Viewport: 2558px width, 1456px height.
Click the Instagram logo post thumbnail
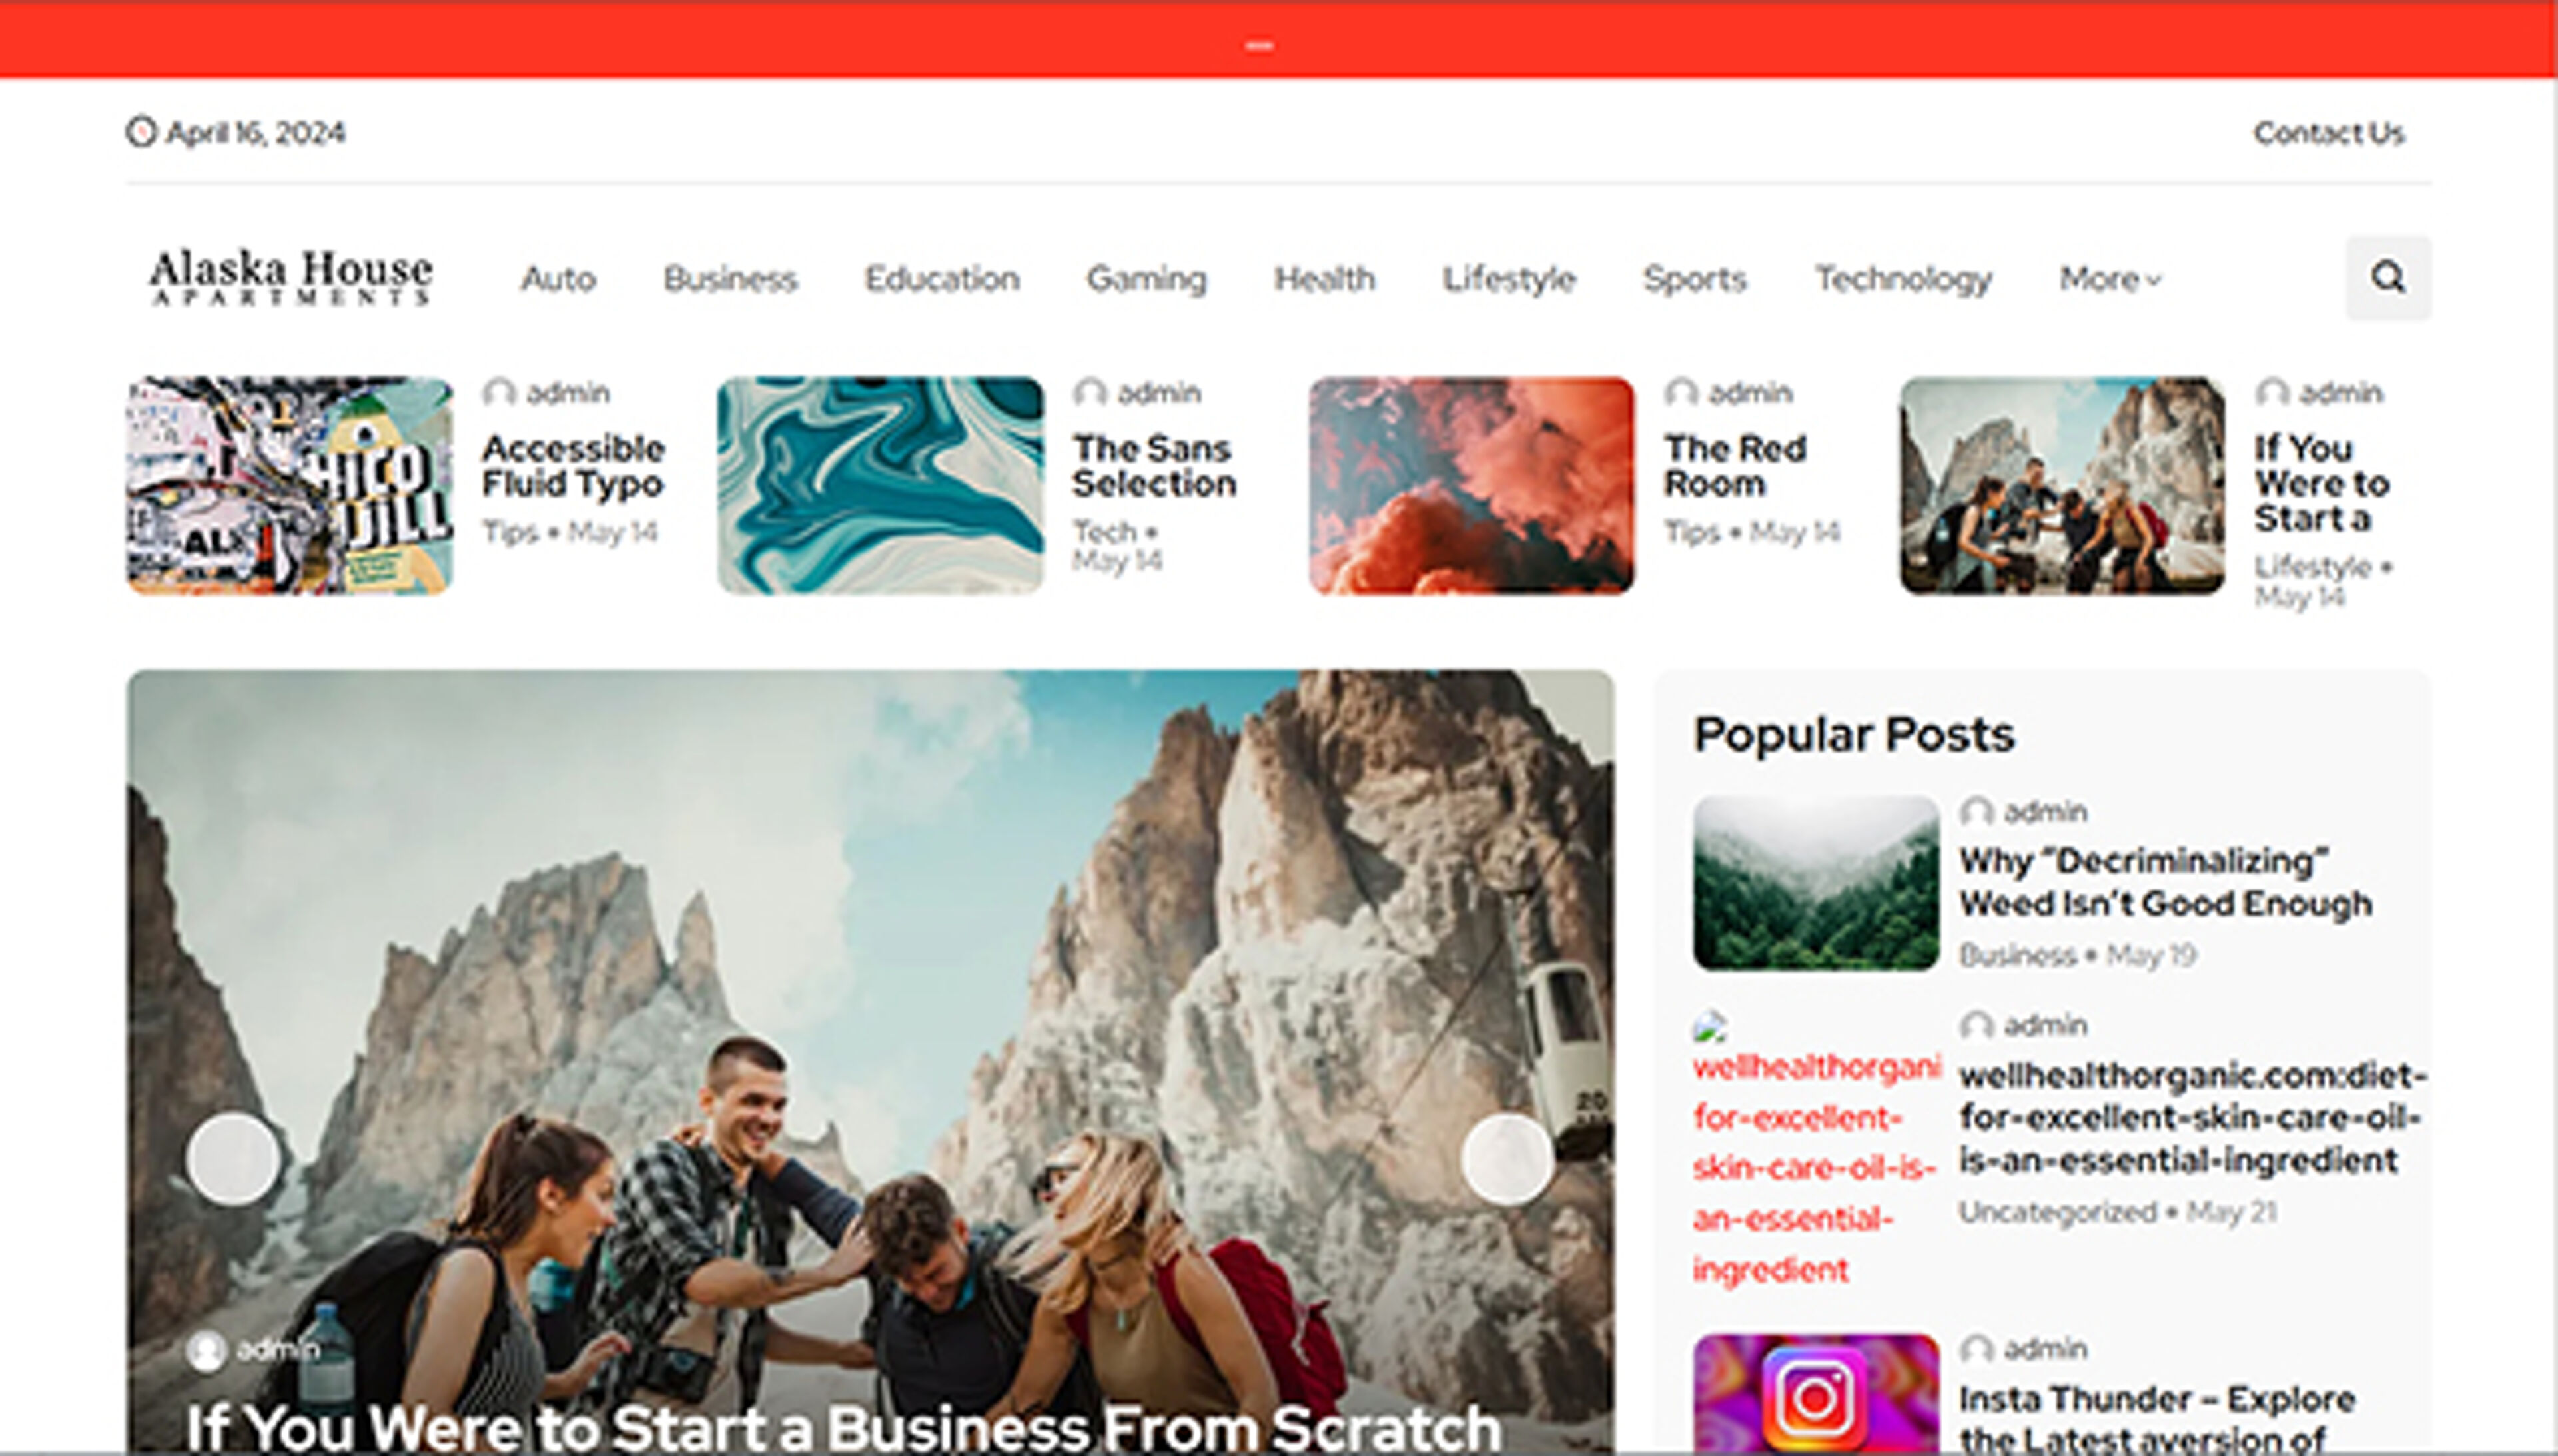[1815, 1395]
